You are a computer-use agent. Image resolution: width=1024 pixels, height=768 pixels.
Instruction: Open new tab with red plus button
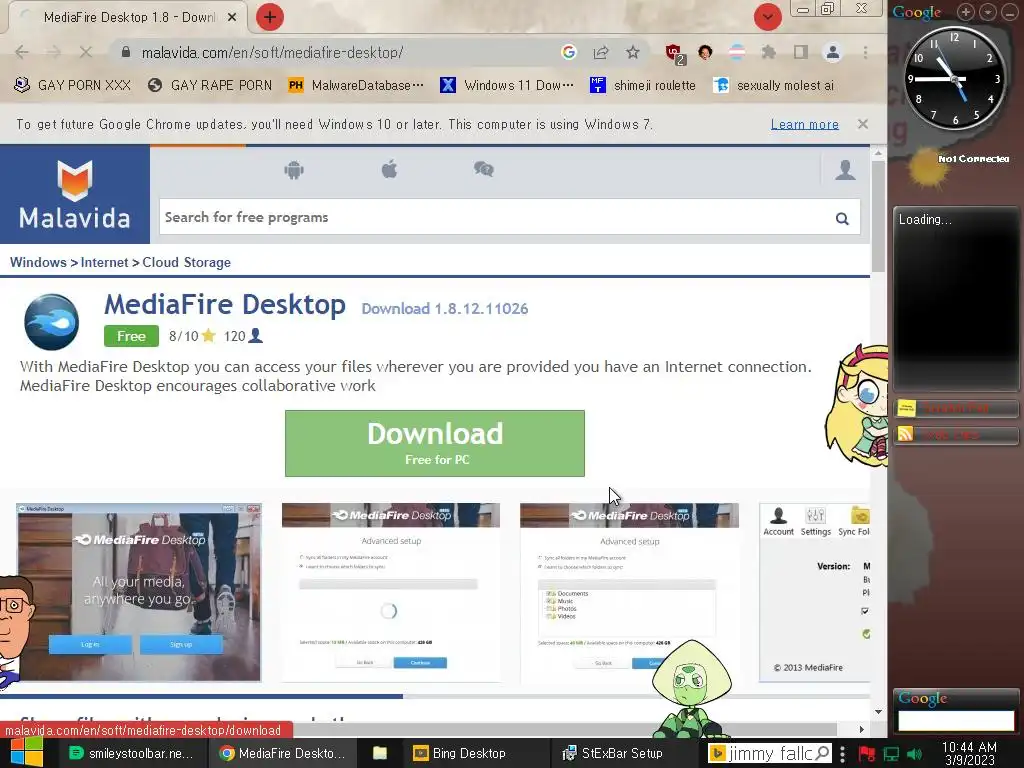coord(270,17)
